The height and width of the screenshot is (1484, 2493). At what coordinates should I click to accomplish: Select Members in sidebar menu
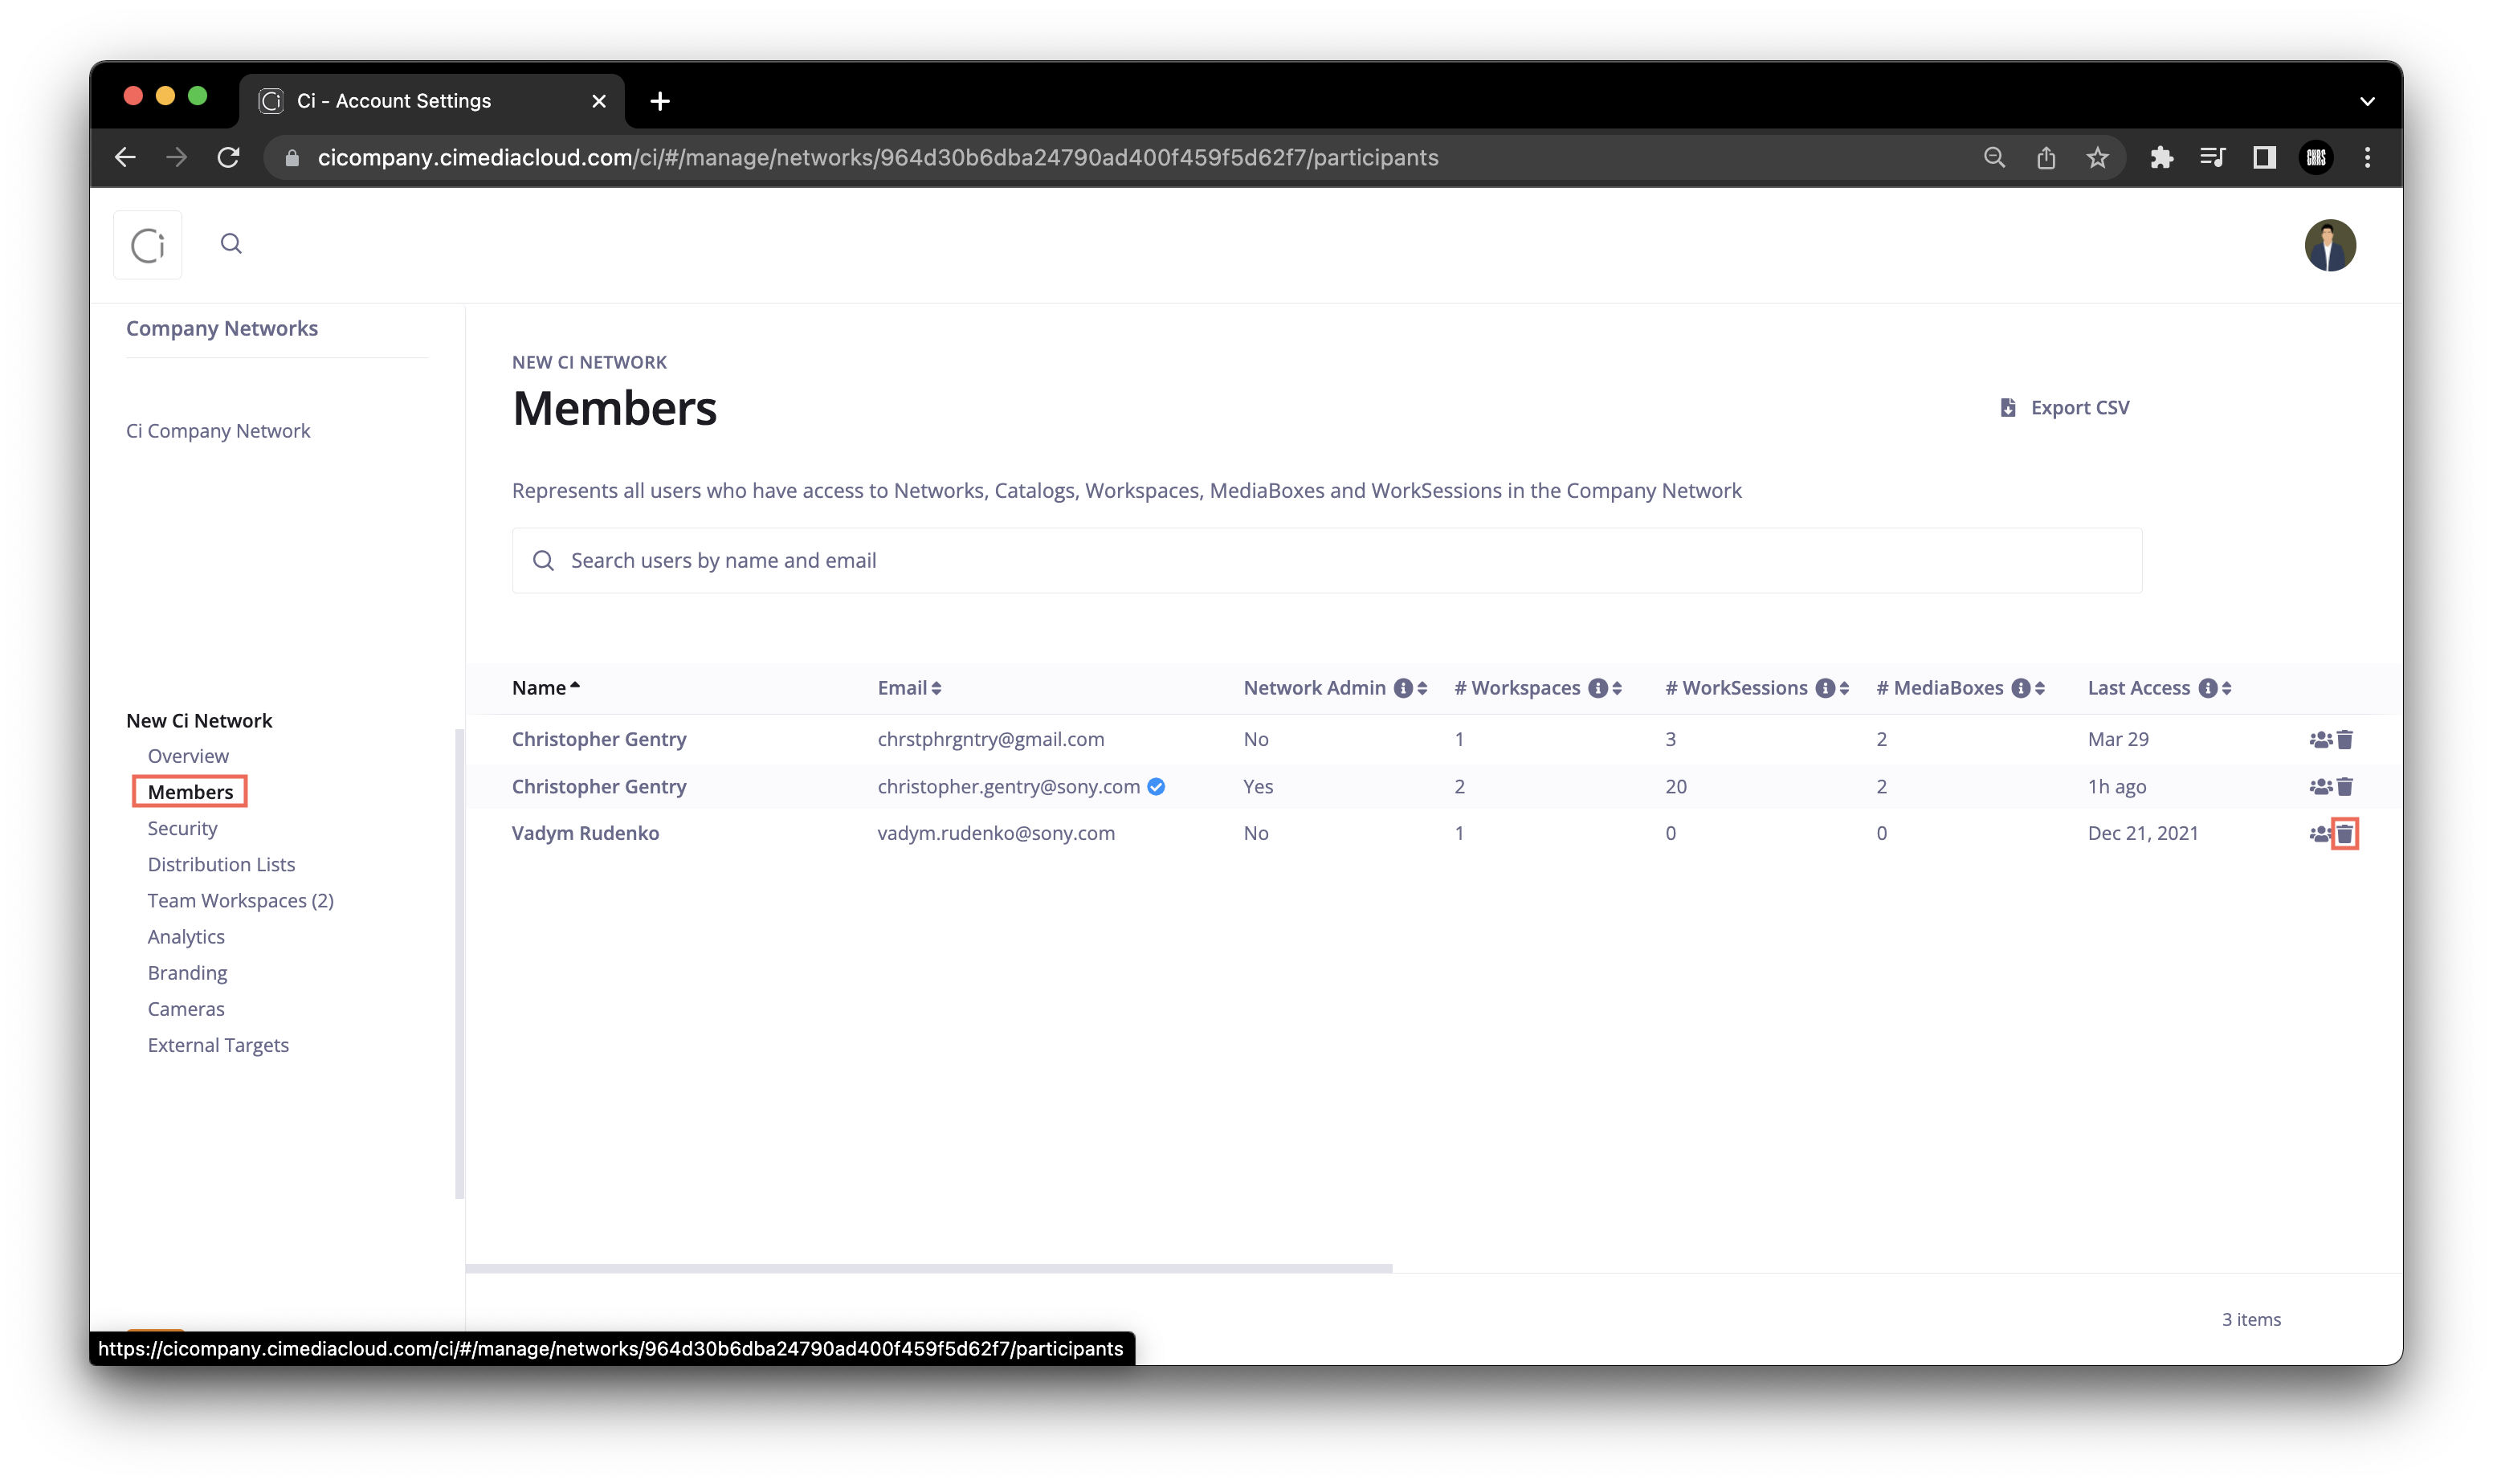(190, 792)
